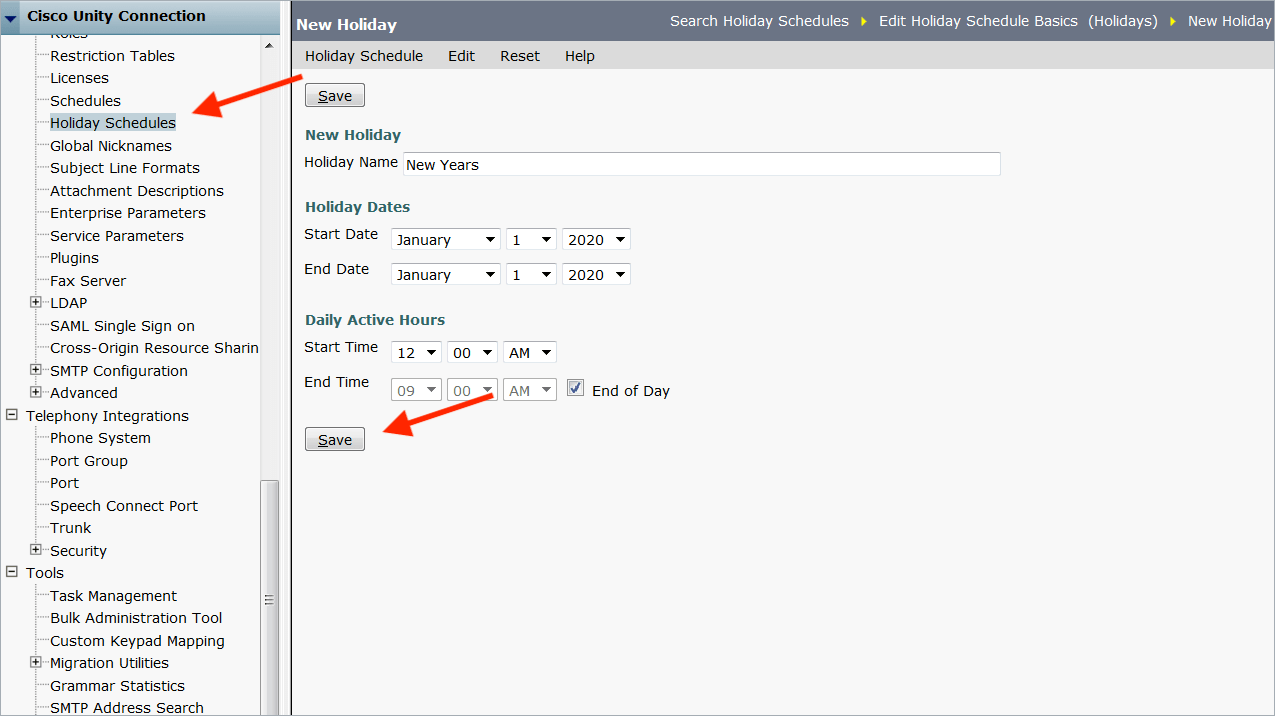Open the End Date year dropdown
This screenshot has width=1275, height=716.
tap(596, 275)
